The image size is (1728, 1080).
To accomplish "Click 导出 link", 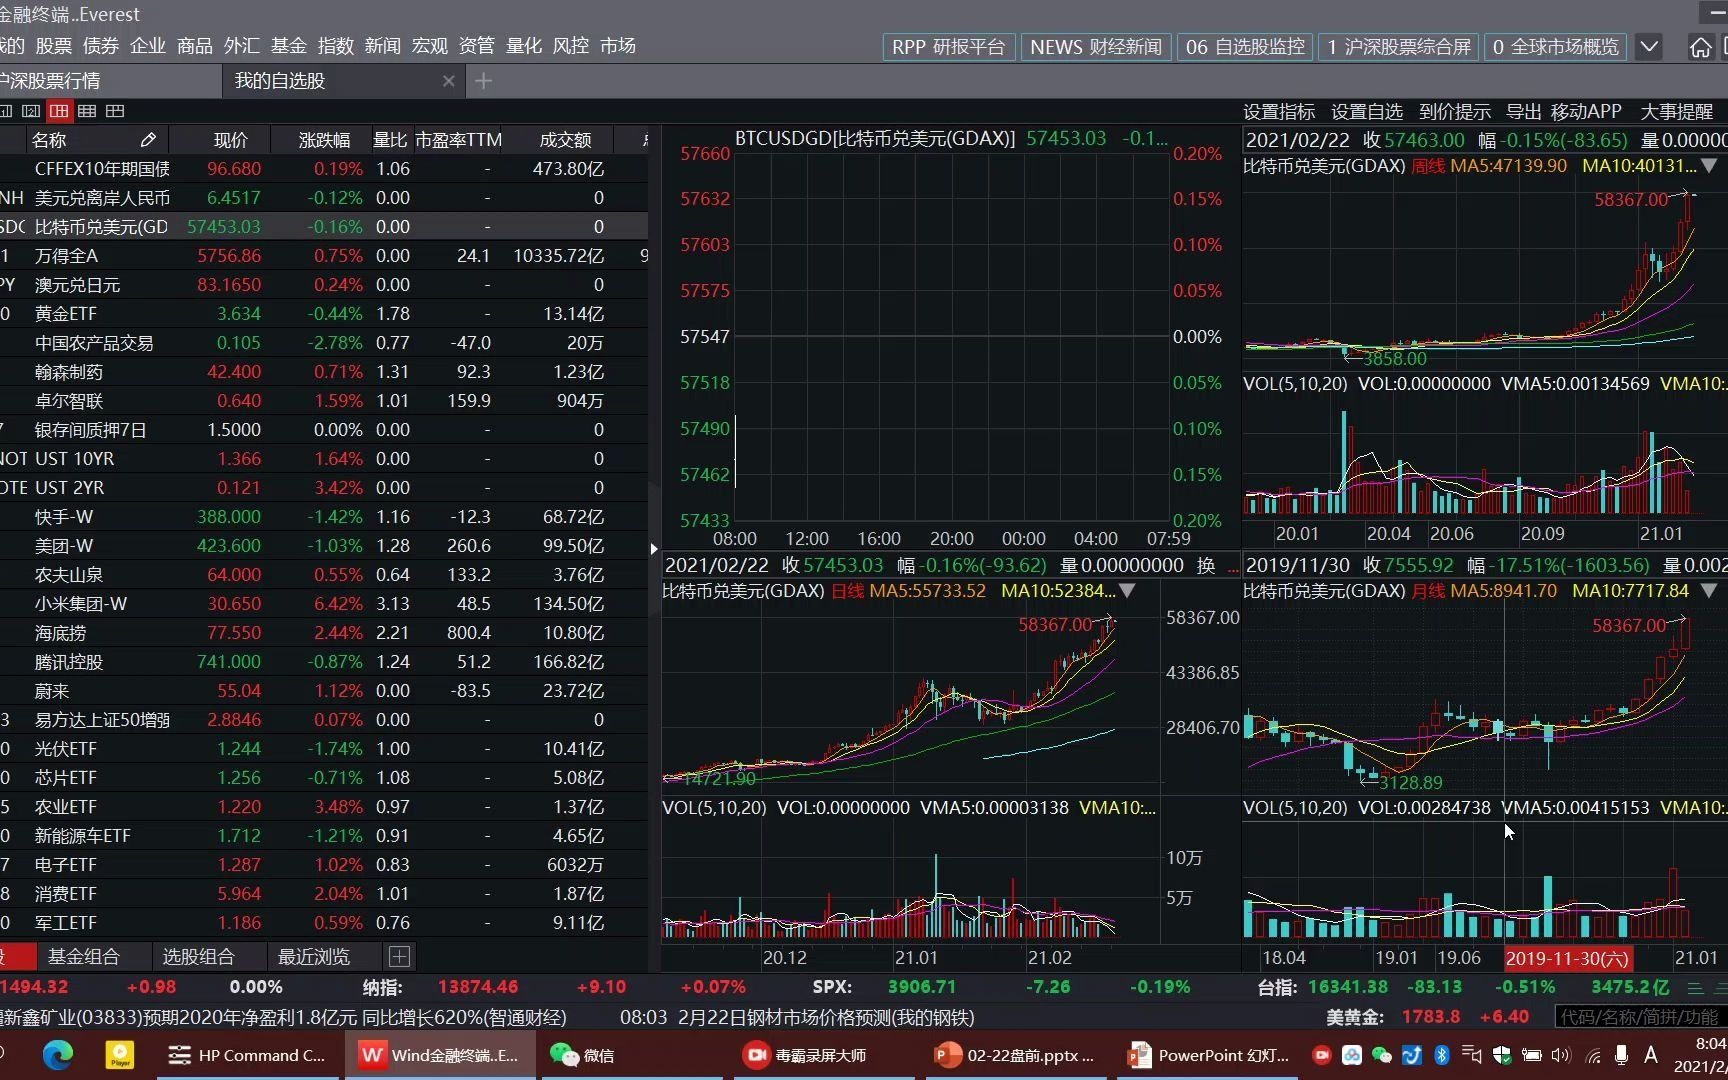I will coord(1524,112).
